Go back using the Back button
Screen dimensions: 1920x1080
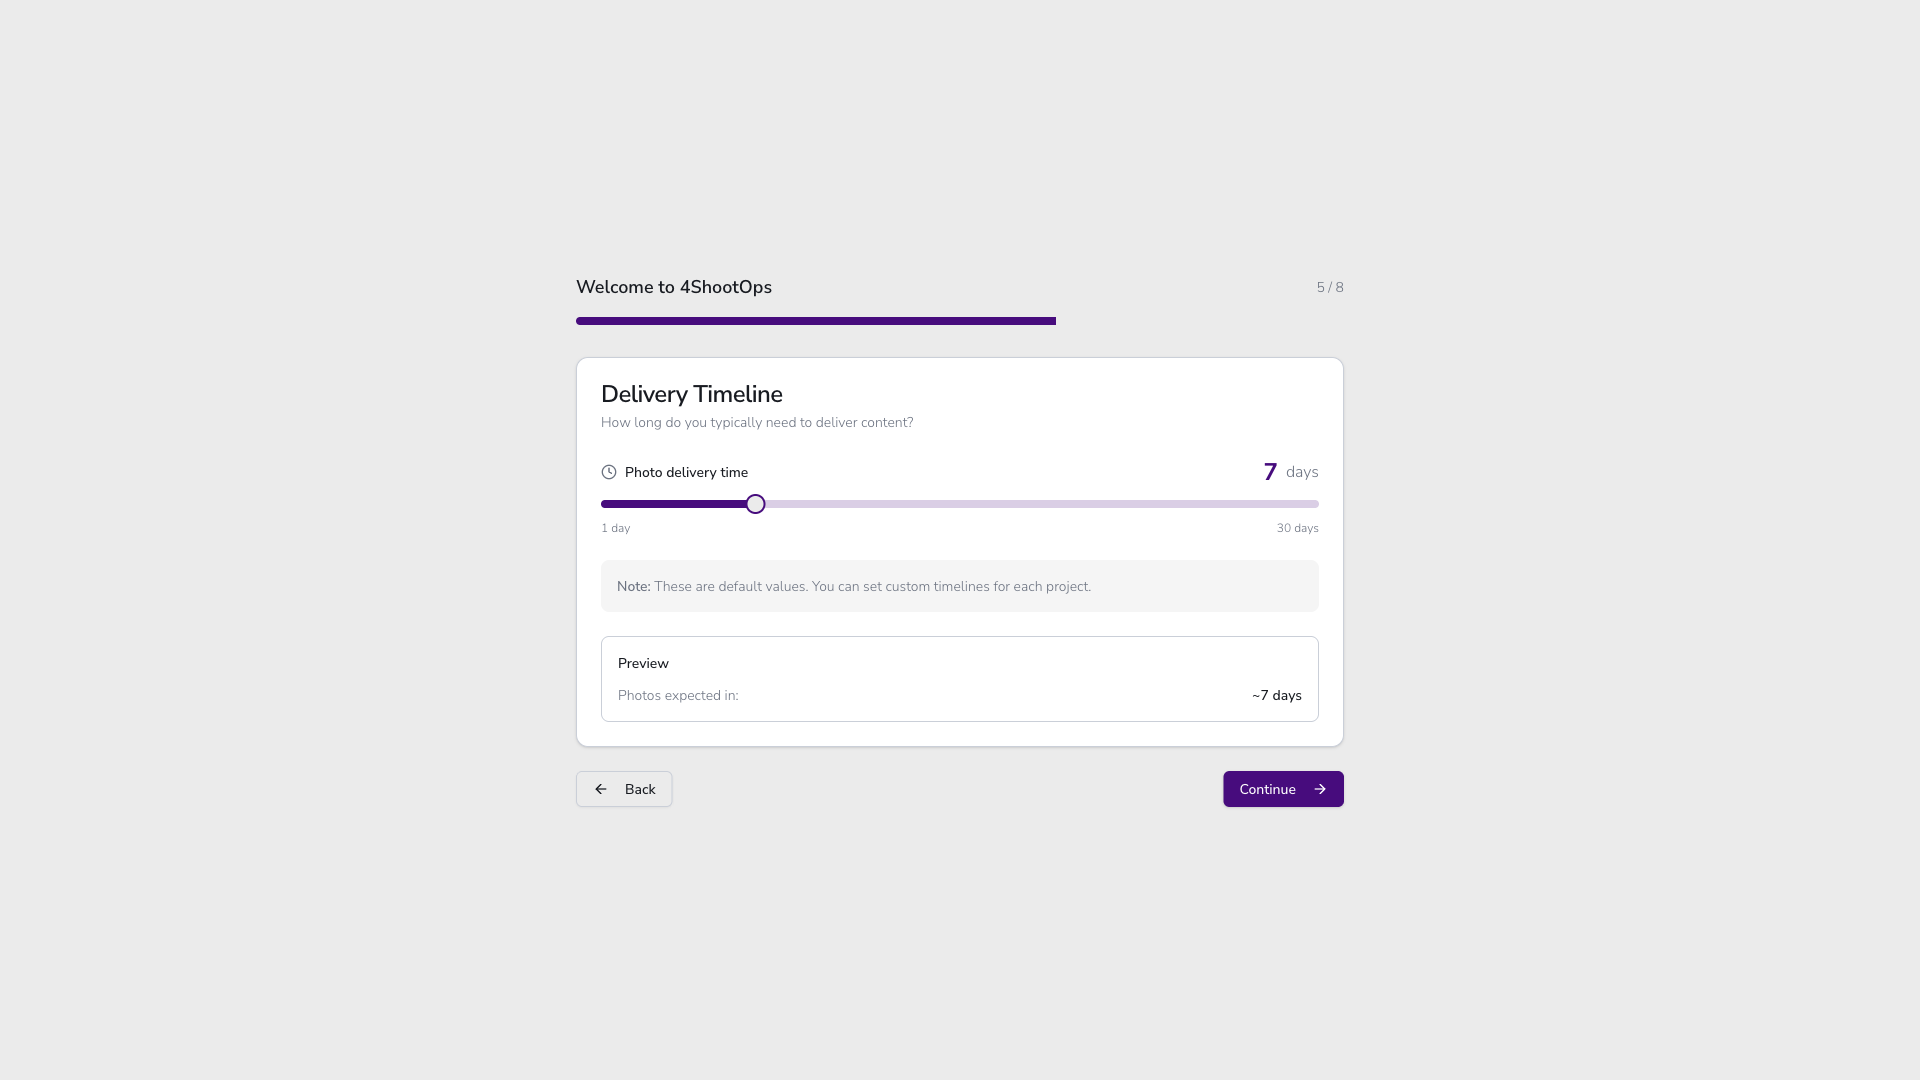click(624, 789)
